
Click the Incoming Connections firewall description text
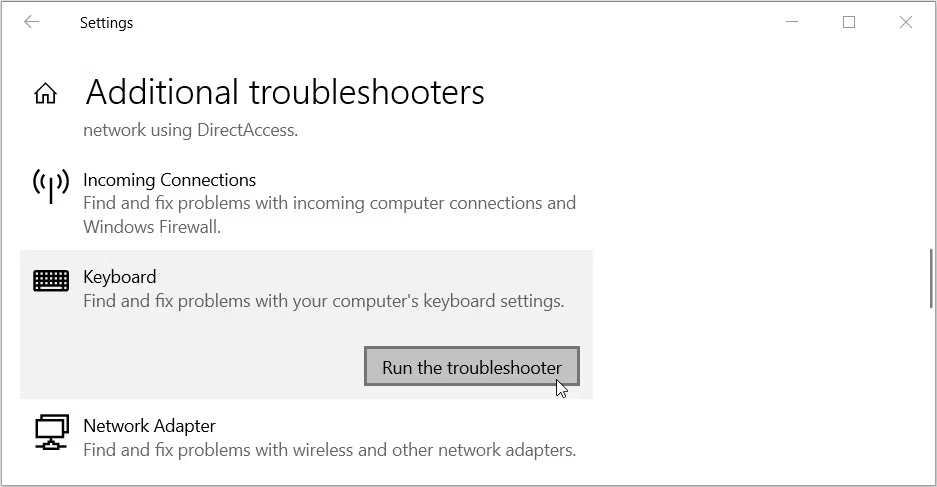329,215
